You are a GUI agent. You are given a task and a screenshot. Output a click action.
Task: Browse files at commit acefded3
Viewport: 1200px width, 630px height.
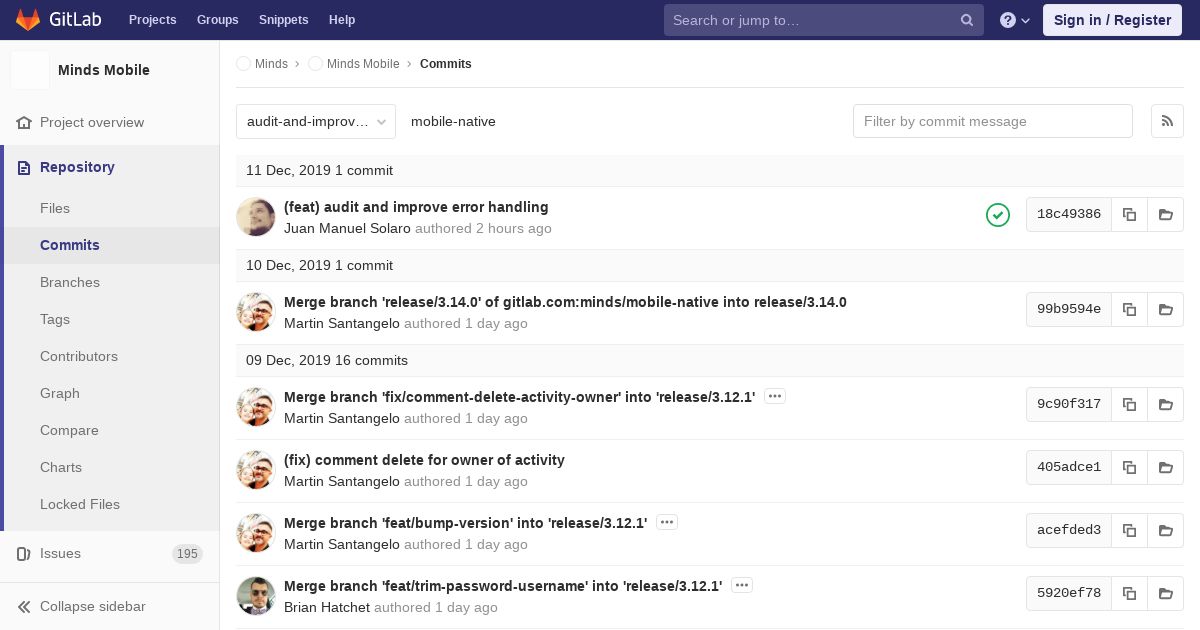point(1165,530)
